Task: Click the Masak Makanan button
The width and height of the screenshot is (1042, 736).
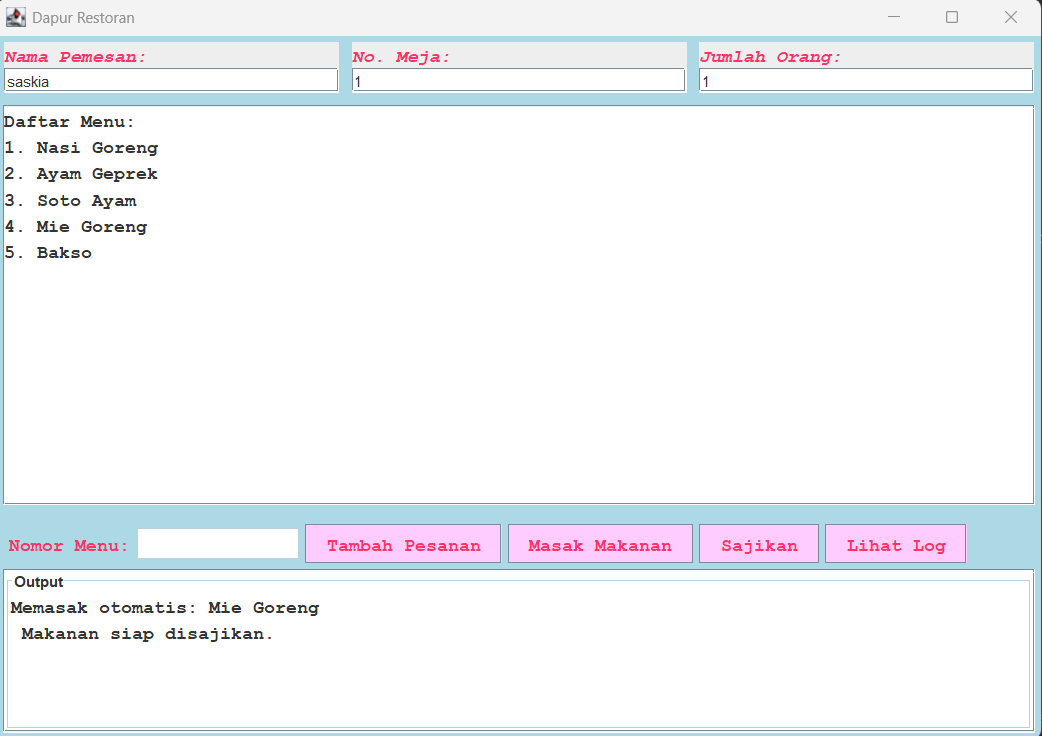Action: coord(600,545)
